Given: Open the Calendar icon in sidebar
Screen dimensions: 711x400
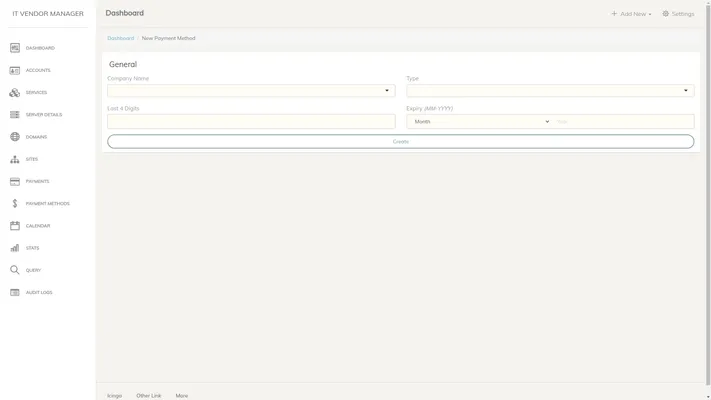Looking at the screenshot, I should [x=15, y=226].
